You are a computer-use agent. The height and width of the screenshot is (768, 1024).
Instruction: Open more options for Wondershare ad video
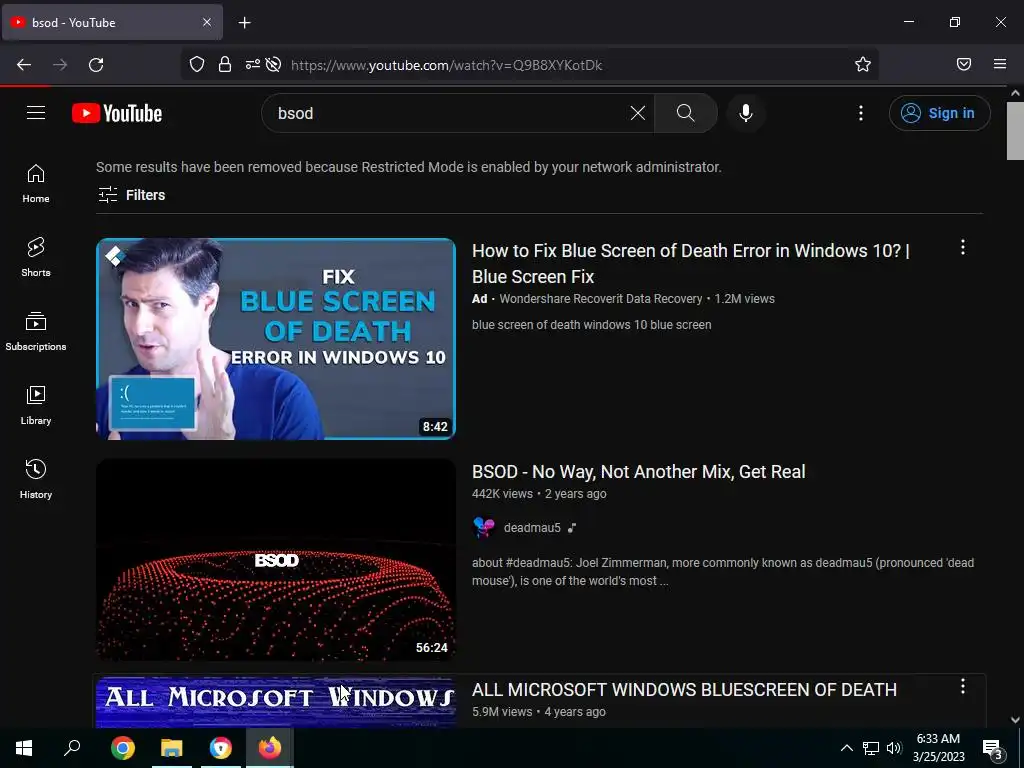pyautogui.click(x=963, y=248)
